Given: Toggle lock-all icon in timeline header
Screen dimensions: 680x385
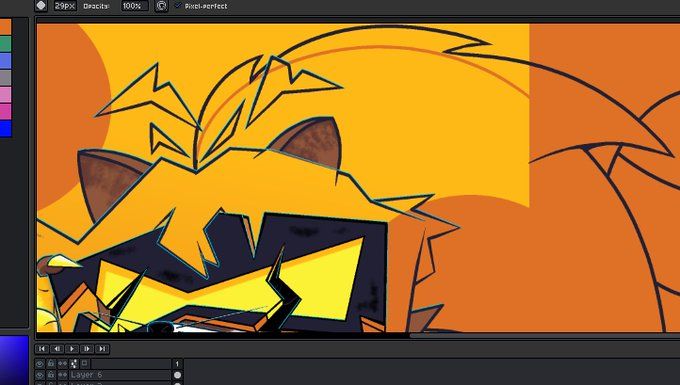Looking at the screenshot, I should point(51,363).
